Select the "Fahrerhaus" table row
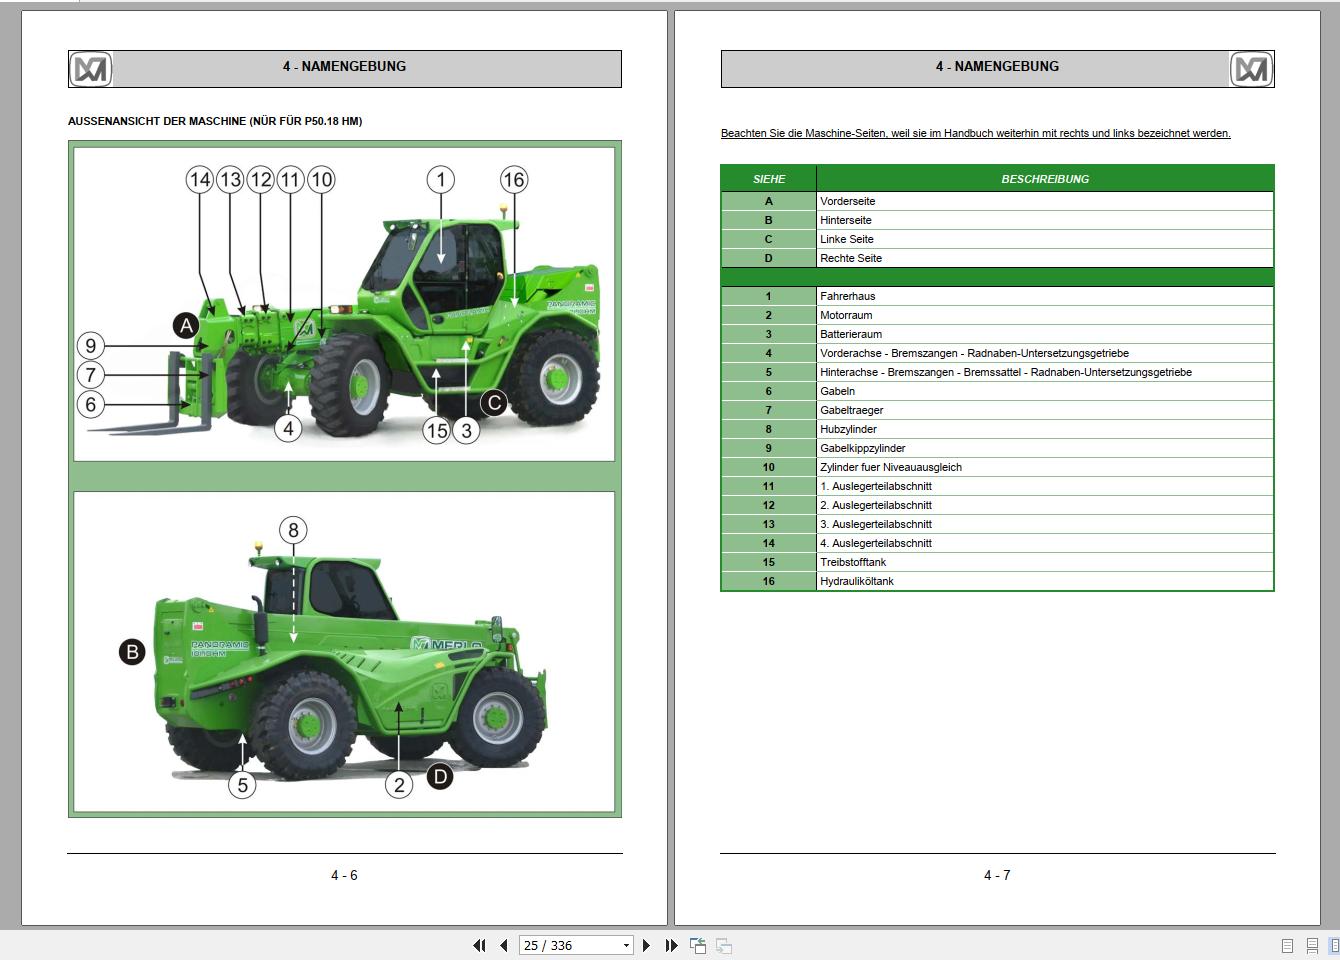Viewport: 1340px width, 960px height. pos(848,296)
